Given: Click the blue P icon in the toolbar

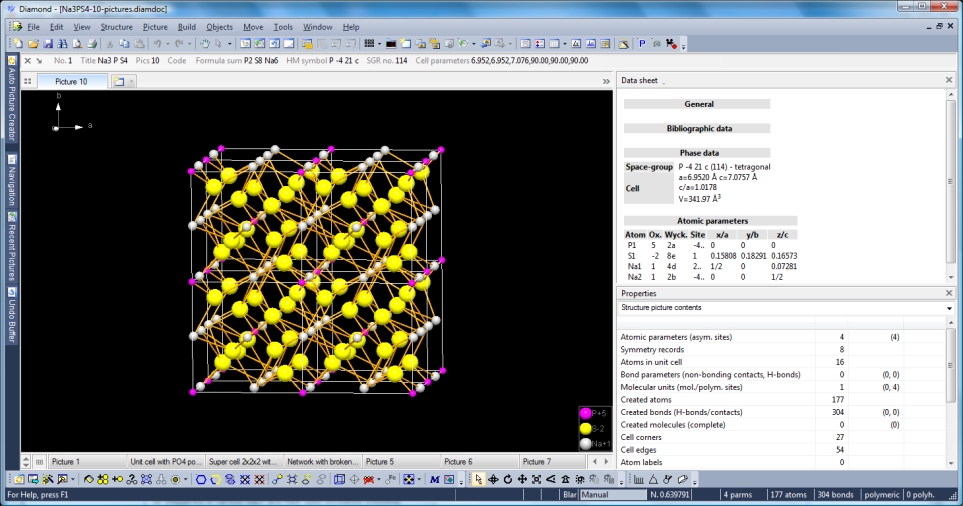Looking at the screenshot, I should point(642,44).
